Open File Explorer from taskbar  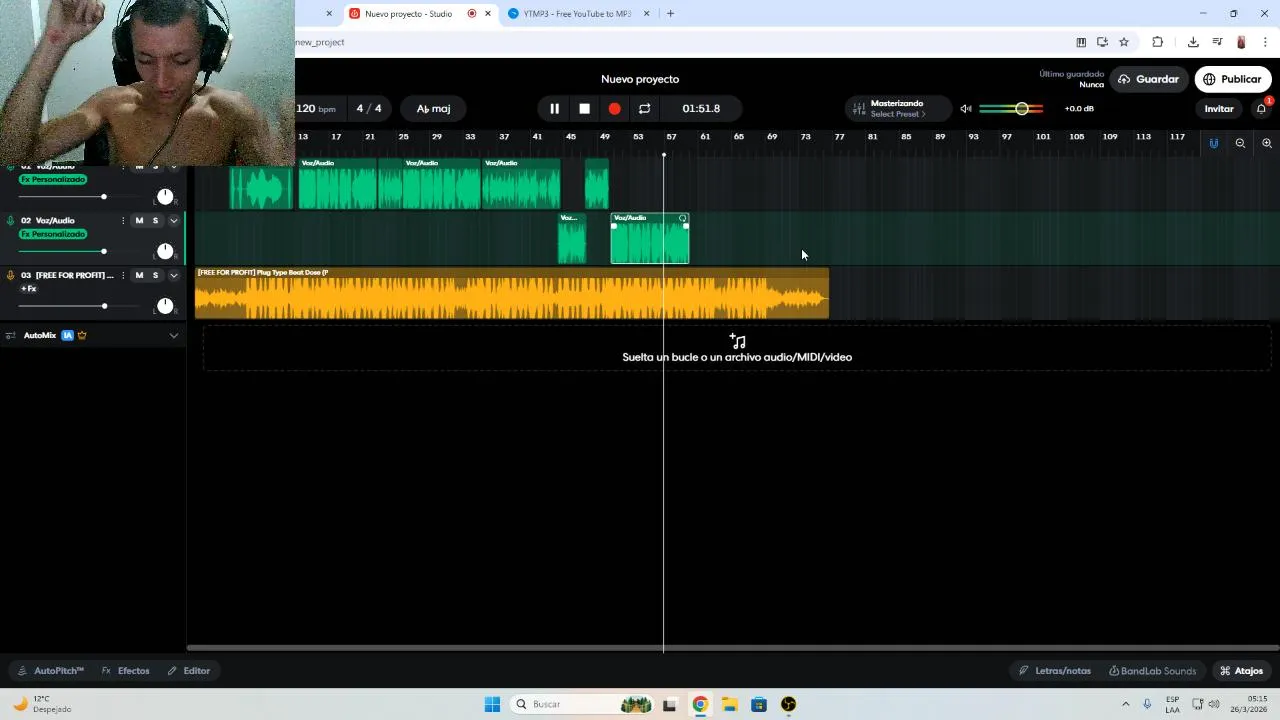click(x=730, y=704)
